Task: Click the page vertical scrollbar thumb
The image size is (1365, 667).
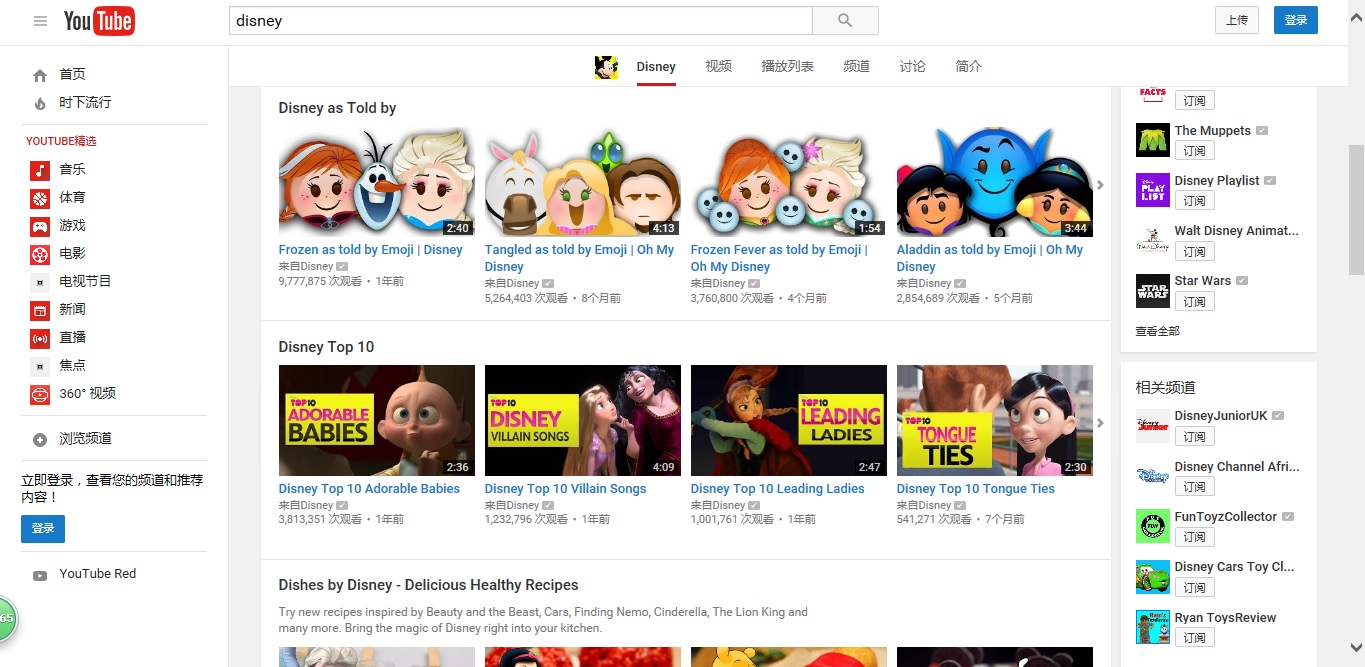Action: (1356, 209)
